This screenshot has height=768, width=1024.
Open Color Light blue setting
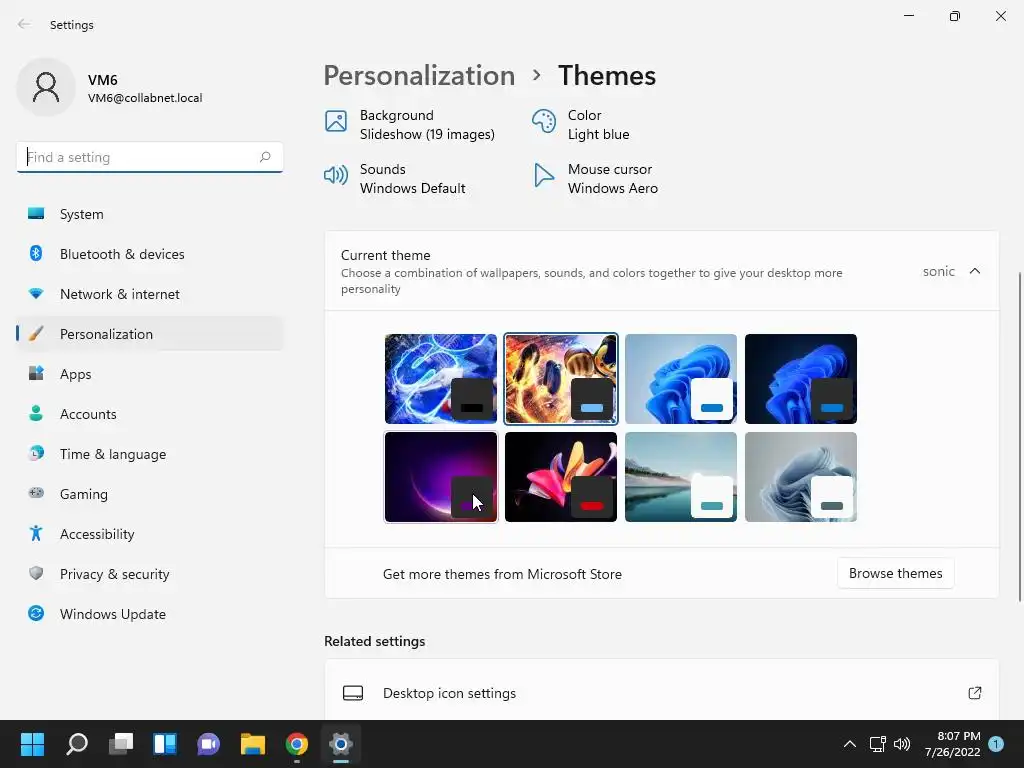click(x=581, y=125)
